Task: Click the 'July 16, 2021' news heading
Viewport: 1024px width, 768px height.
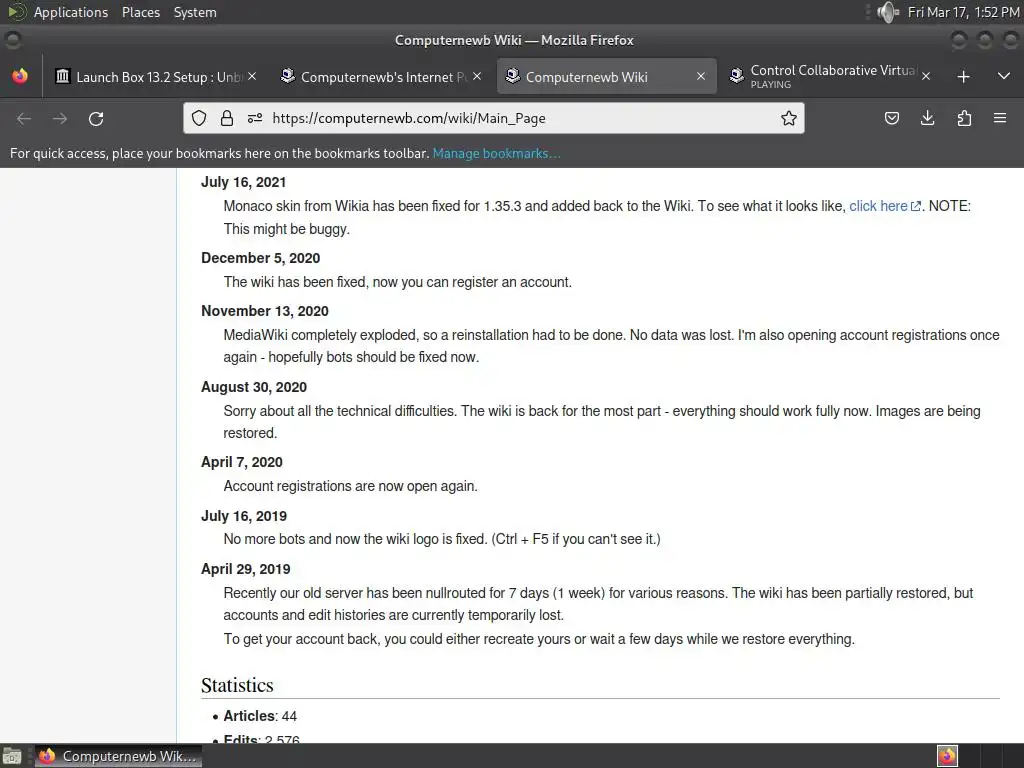Action: click(x=244, y=182)
